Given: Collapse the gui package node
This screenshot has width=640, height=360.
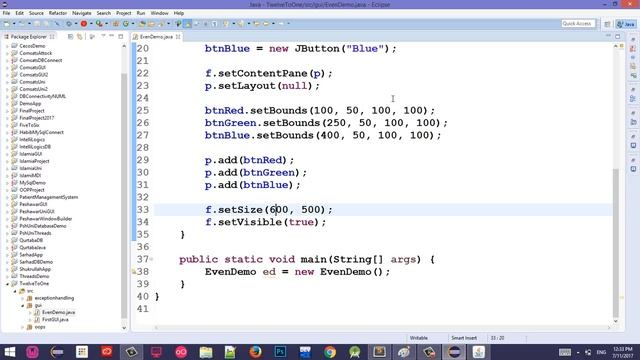Looking at the screenshot, I should click(x=23, y=305).
